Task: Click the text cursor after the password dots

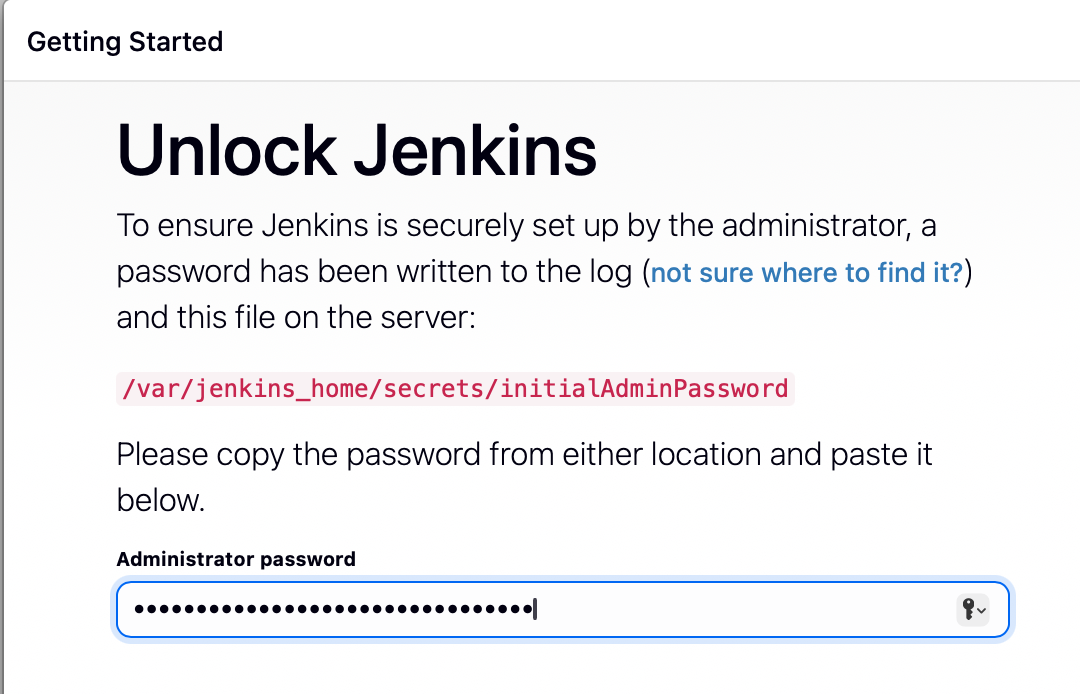Action: point(535,609)
